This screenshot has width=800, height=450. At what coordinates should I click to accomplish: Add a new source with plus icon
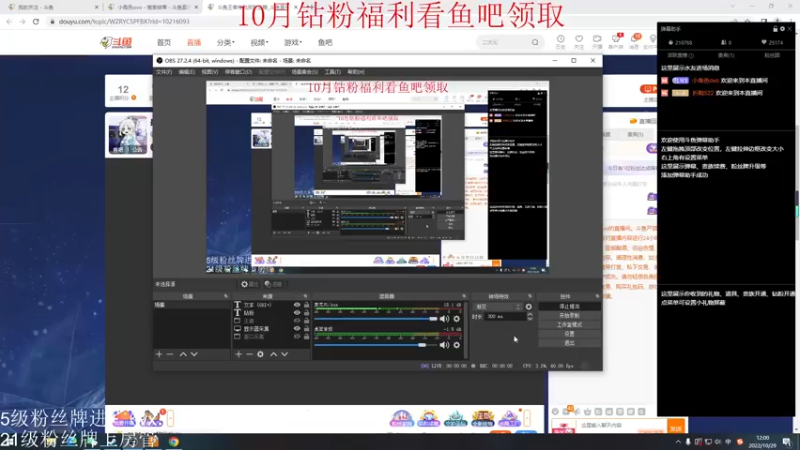238,354
